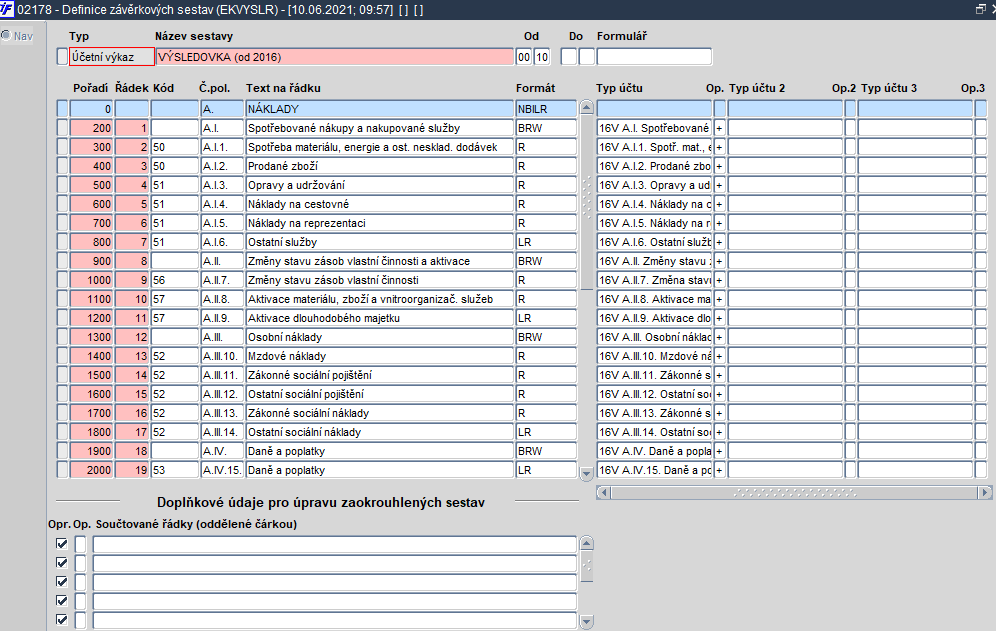Toggle the fourth Opr. checkbox in the bottom list
The width and height of the screenshot is (996, 631).
click(62, 601)
